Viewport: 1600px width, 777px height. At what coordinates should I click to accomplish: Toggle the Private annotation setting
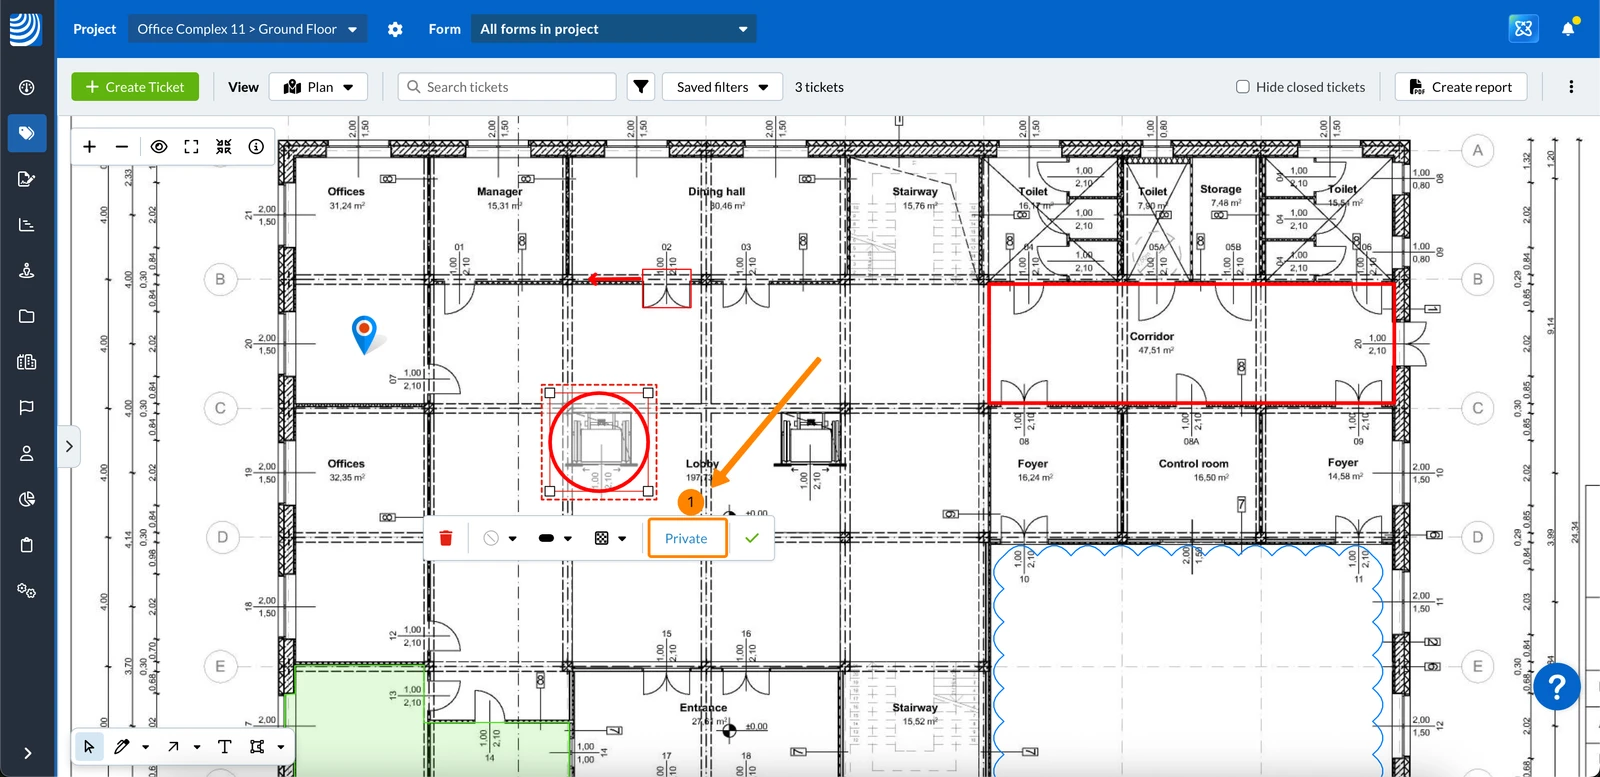click(x=686, y=538)
